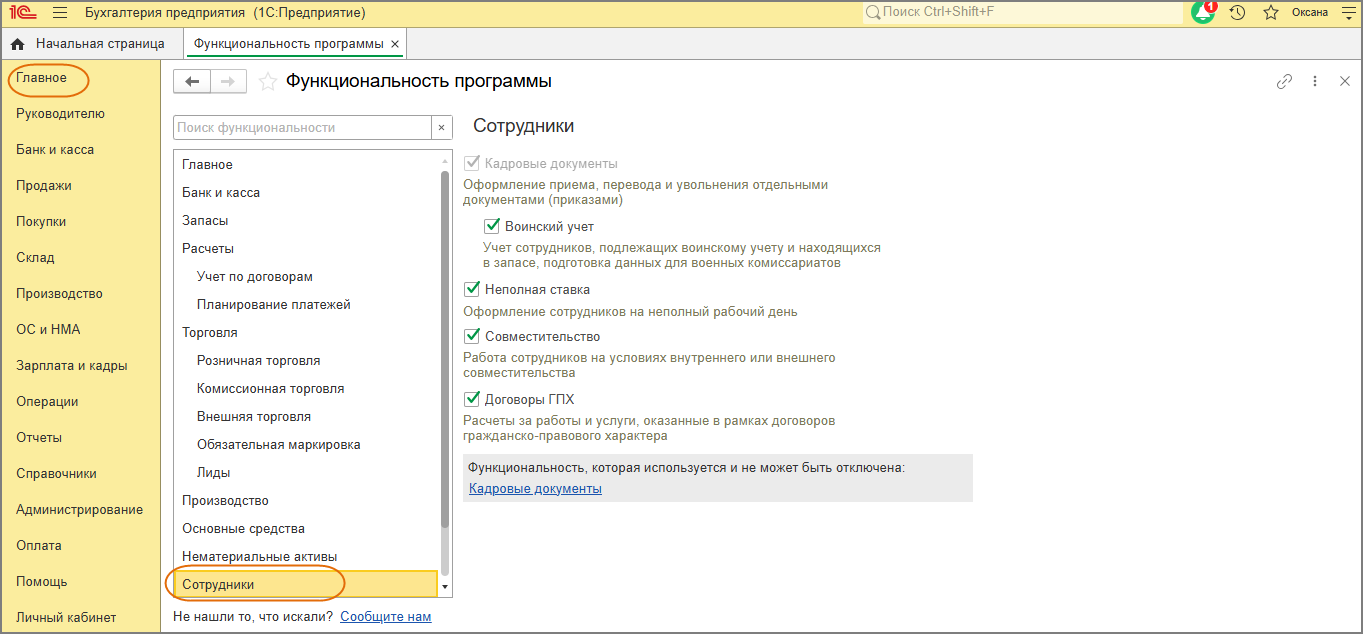Disable the Договоры ГПХ checkbox
Screen dimensions: 1363x634
pyautogui.click(x=473, y=399)
